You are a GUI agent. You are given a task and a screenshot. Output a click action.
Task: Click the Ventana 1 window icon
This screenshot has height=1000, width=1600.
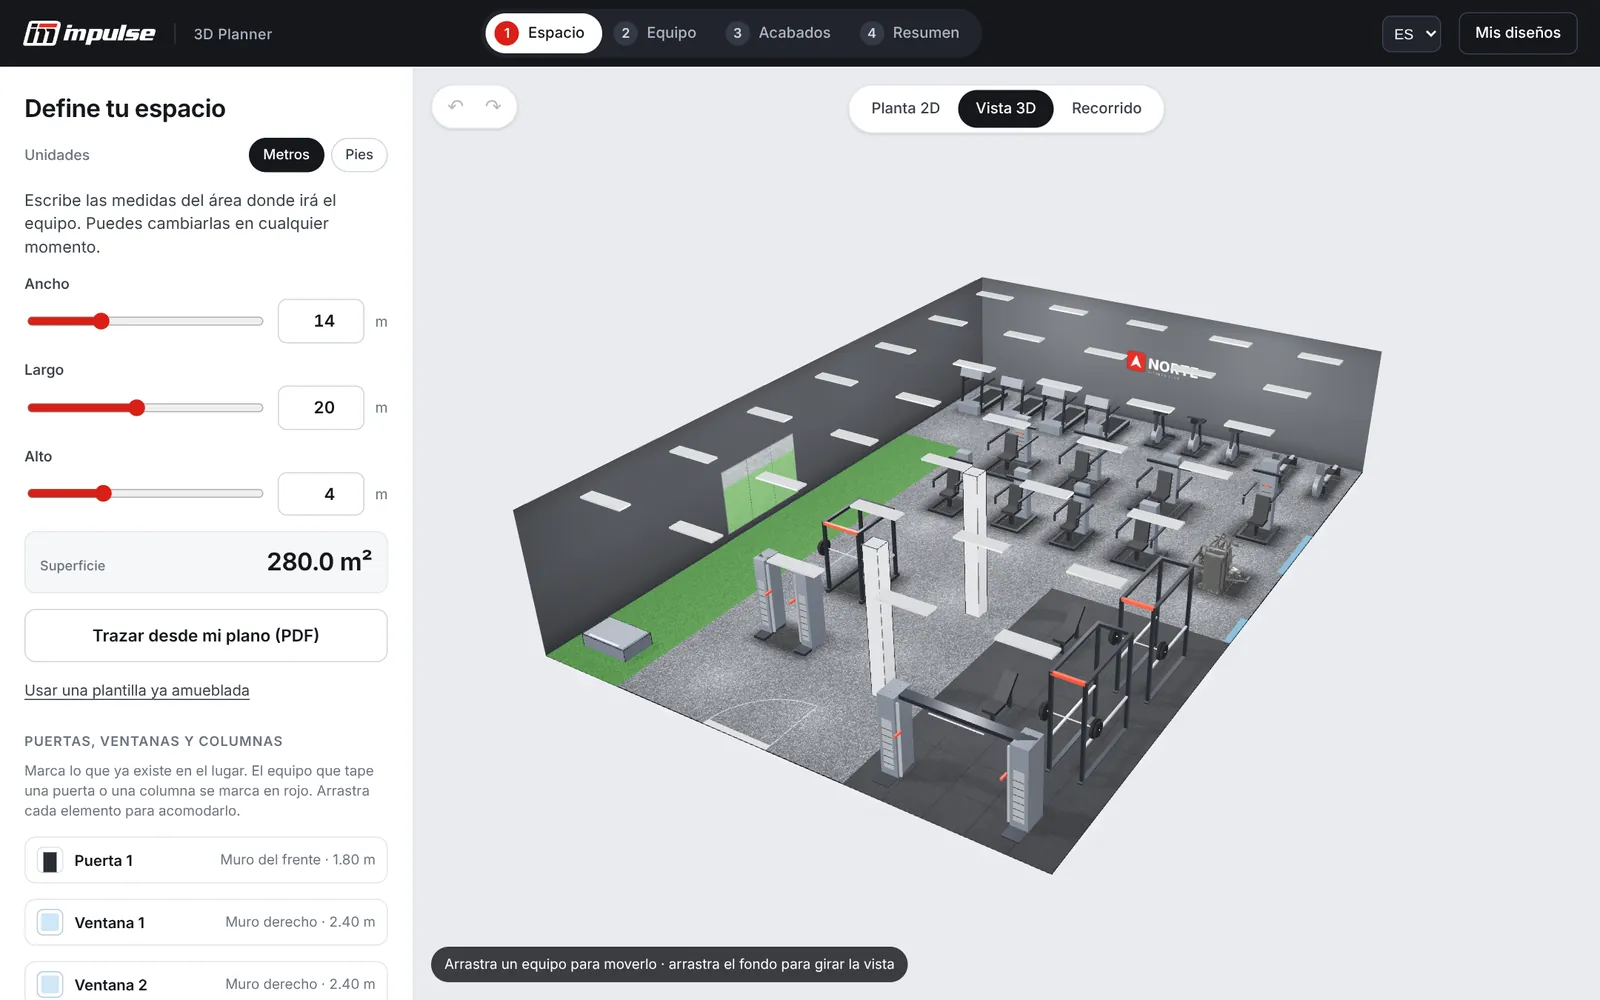tap(50, 923)
